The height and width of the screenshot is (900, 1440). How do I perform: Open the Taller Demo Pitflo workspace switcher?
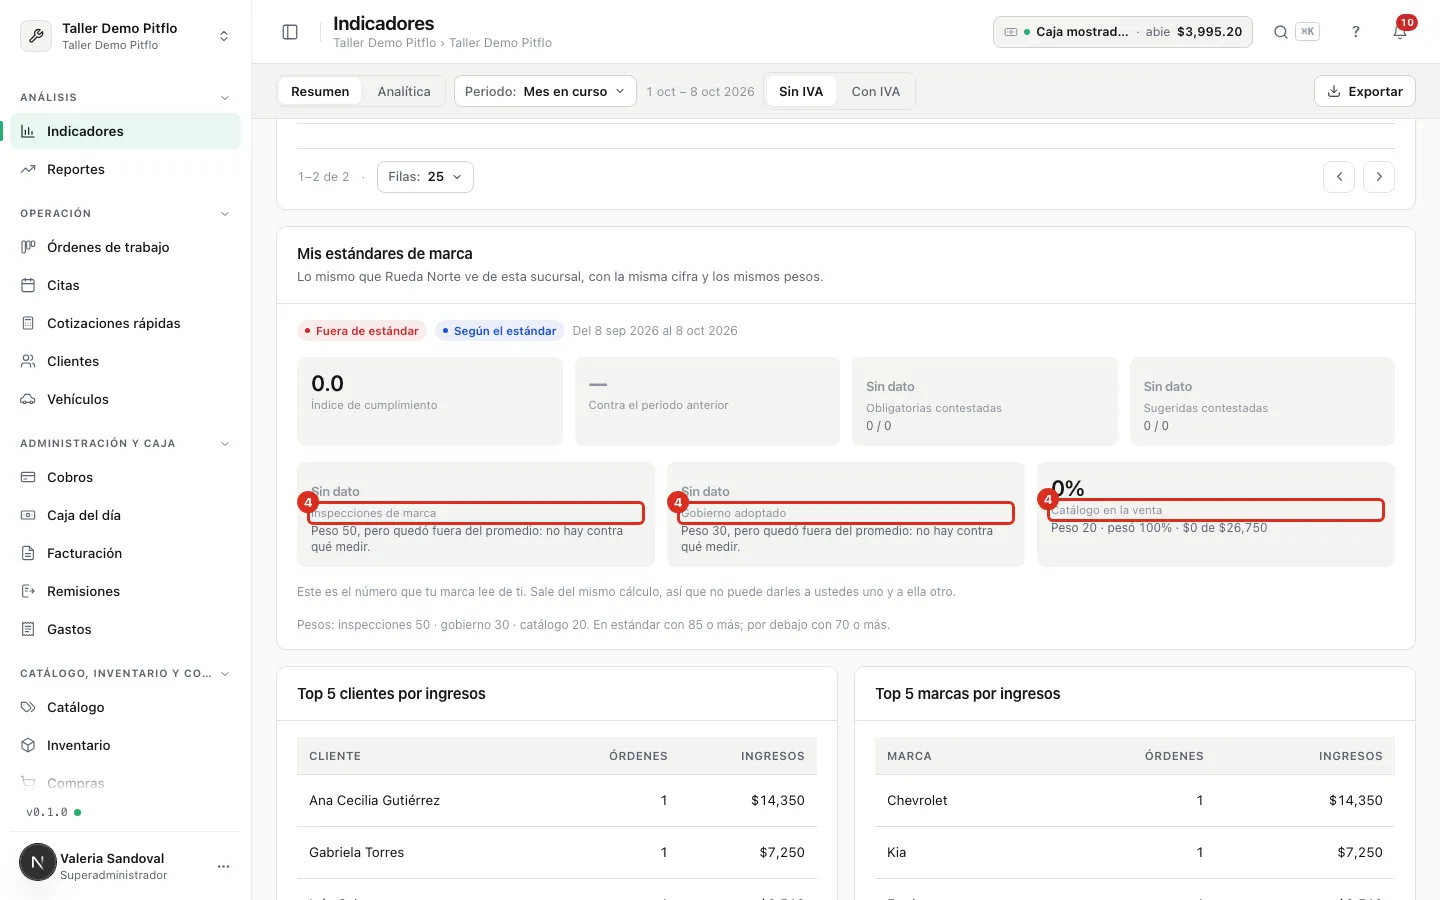125,36
